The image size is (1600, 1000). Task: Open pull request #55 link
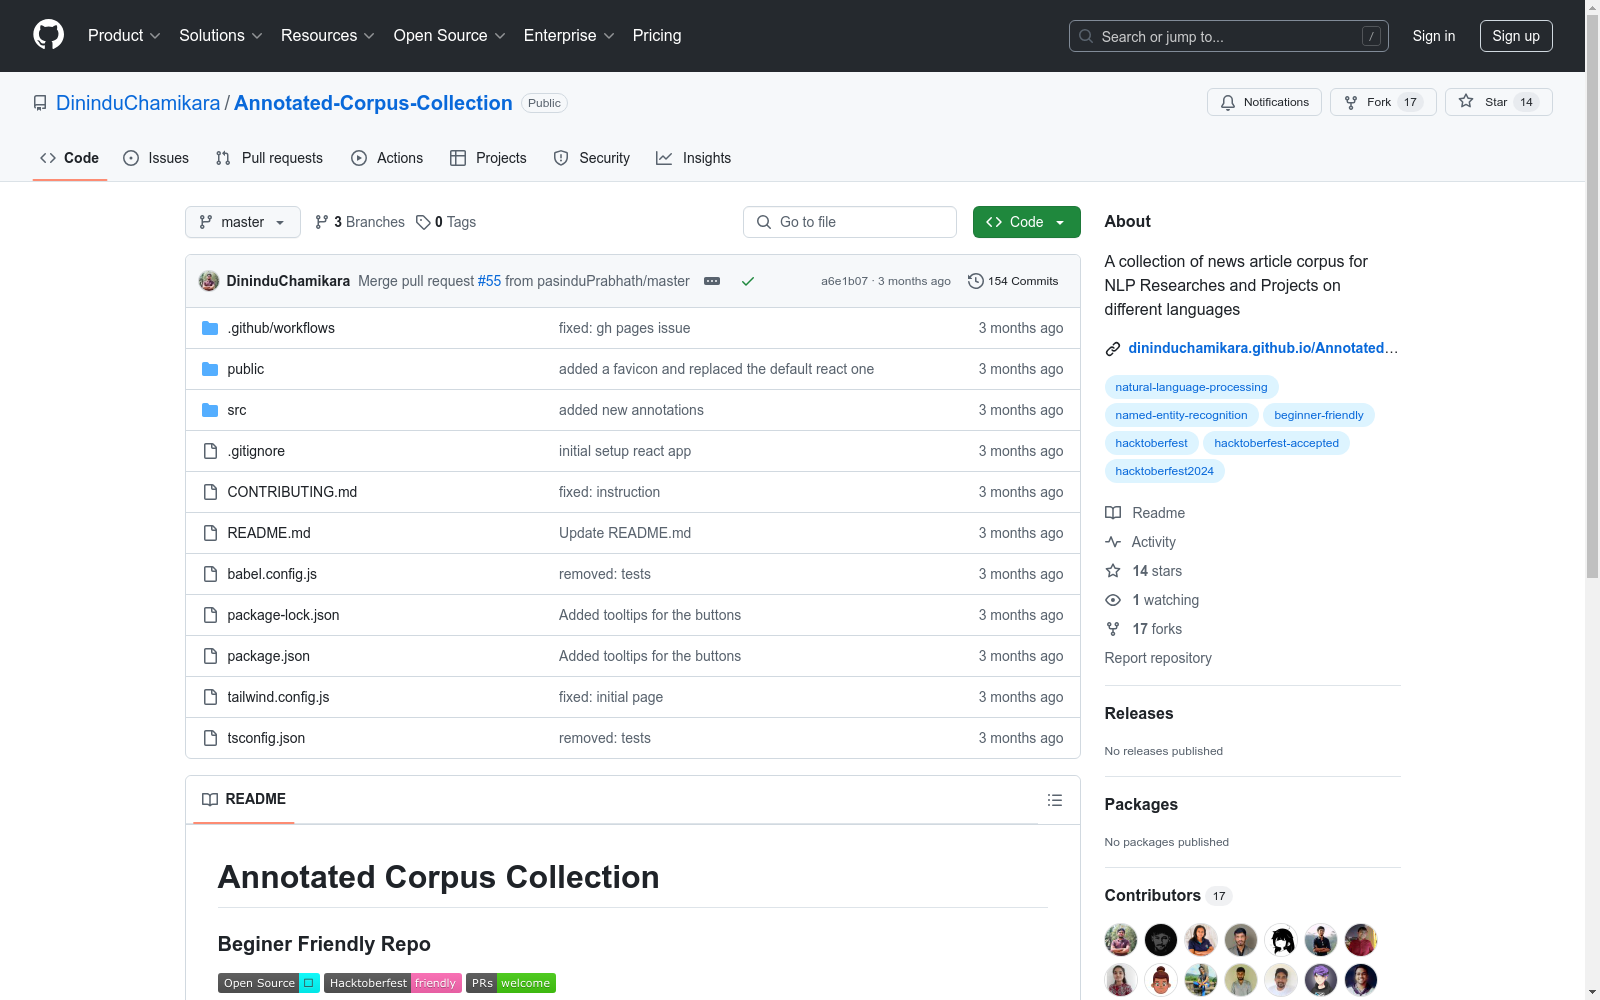[x=489, y=281]
